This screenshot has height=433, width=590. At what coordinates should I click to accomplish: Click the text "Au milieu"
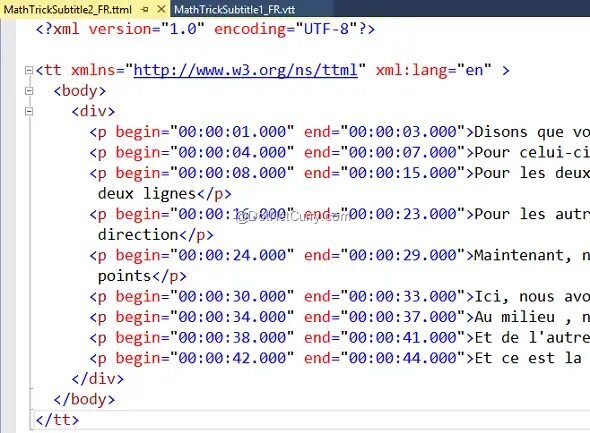(x=514, y=317)
